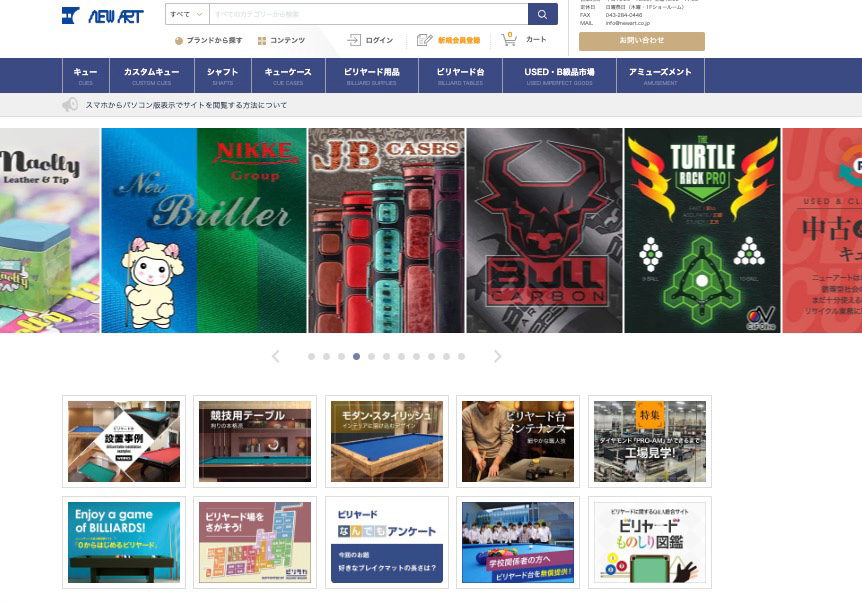This screenshot has height=603, width=862.
Task: Click the 新規会員登録 link
Action: pos(459,40)
